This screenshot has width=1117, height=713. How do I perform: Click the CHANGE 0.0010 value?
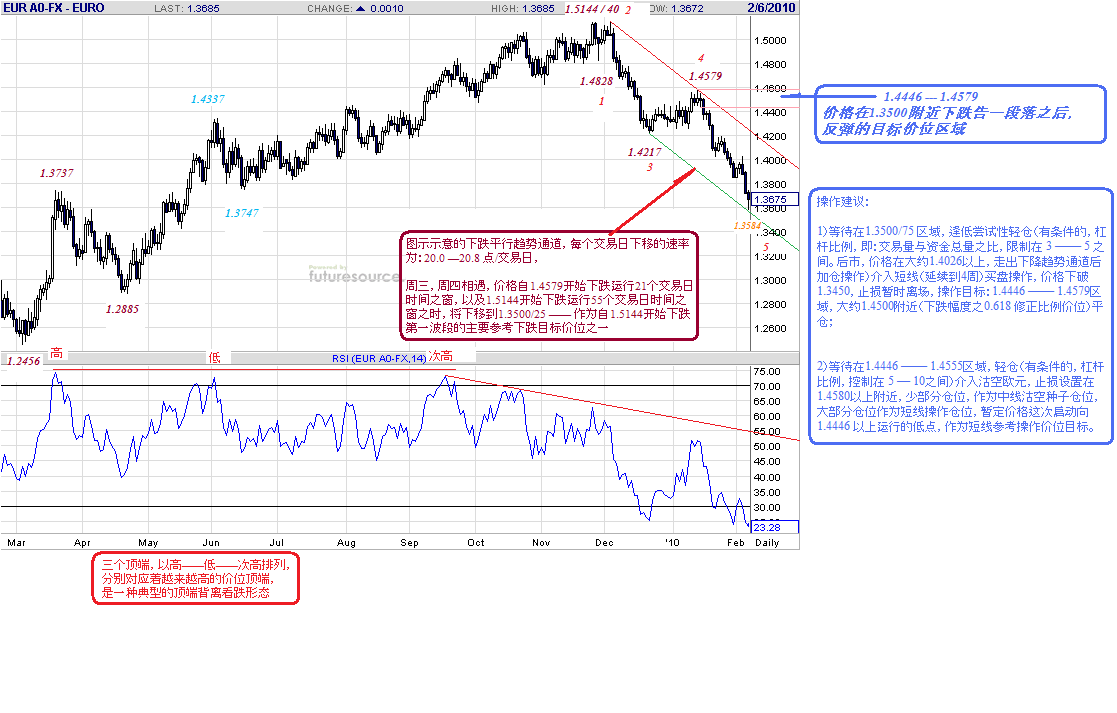tap(386, 9)
